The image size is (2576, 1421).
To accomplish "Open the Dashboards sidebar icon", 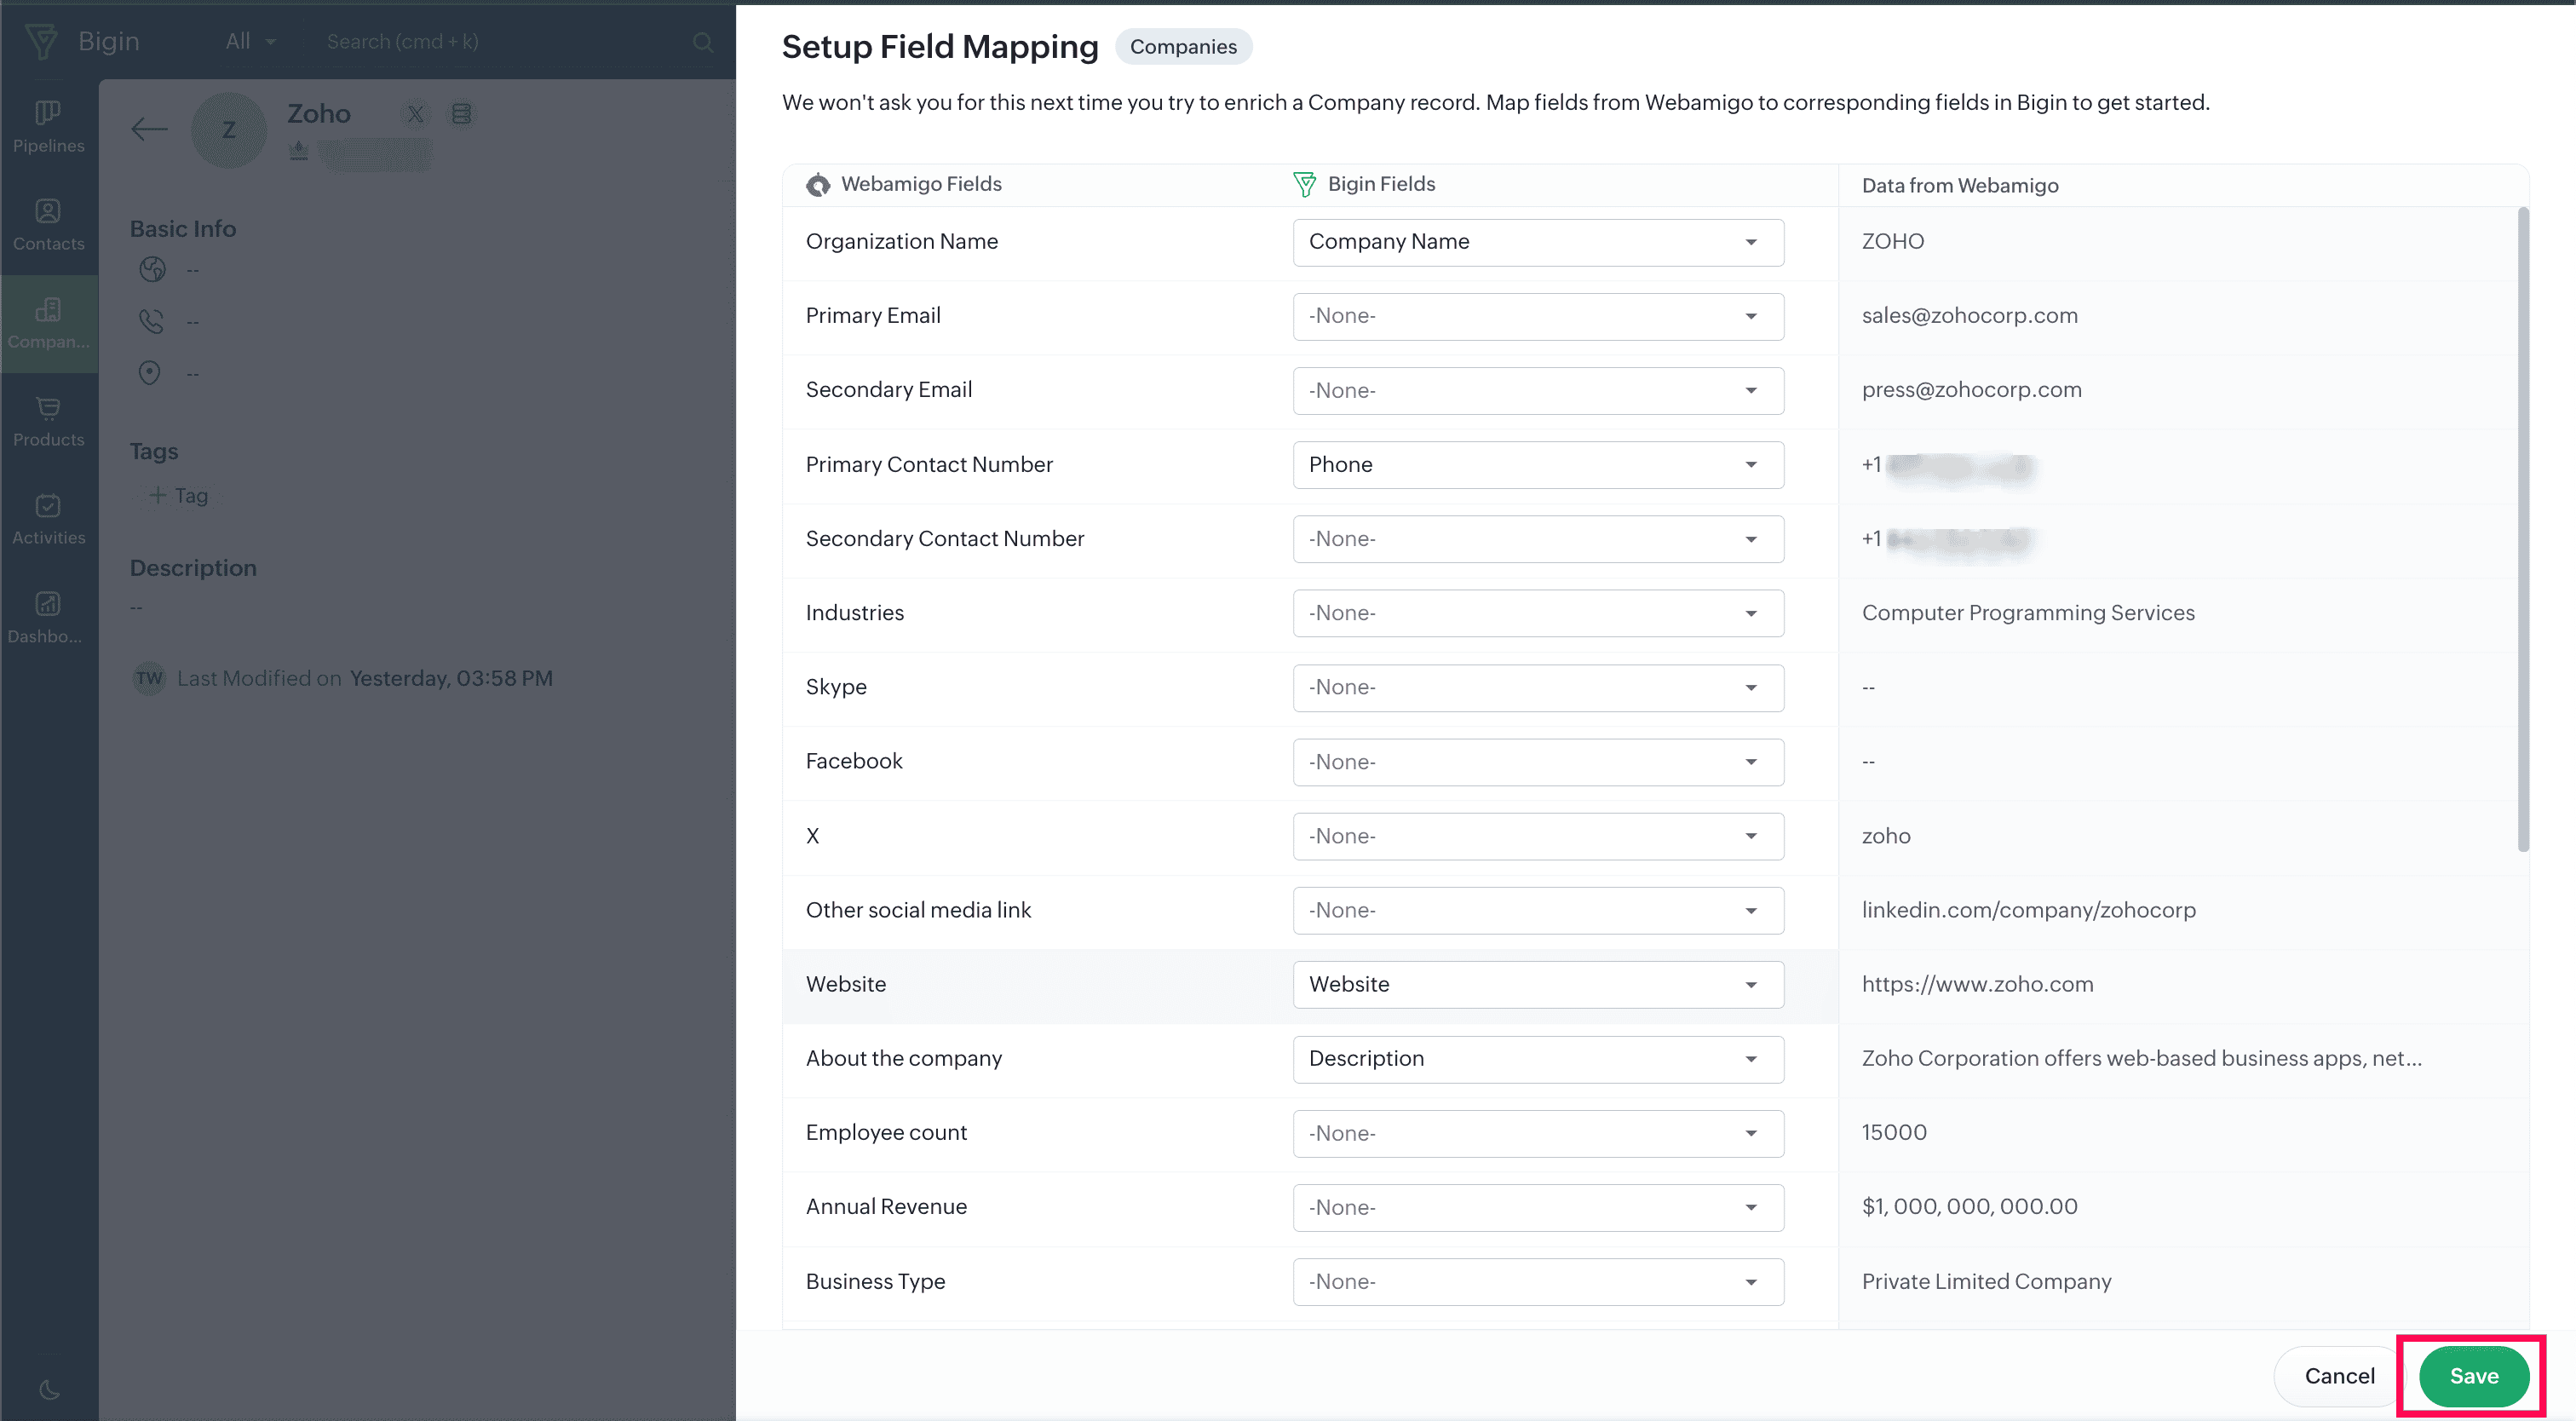I will point(48,616).
